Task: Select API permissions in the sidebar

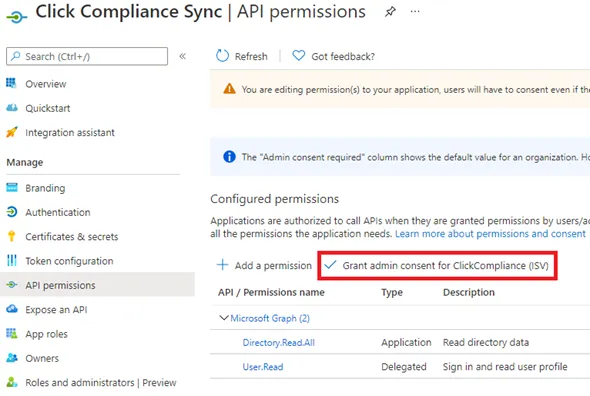Action: pos(97,285)
